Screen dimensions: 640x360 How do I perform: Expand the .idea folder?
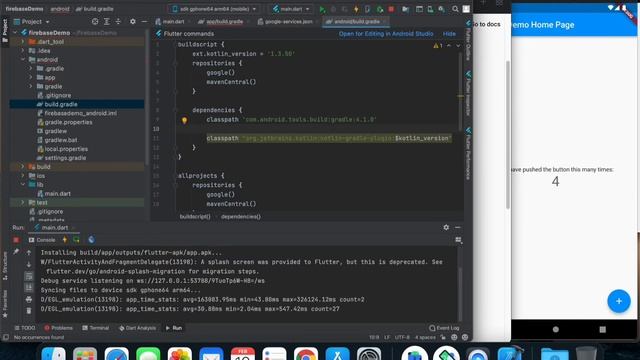coord(23,51)
